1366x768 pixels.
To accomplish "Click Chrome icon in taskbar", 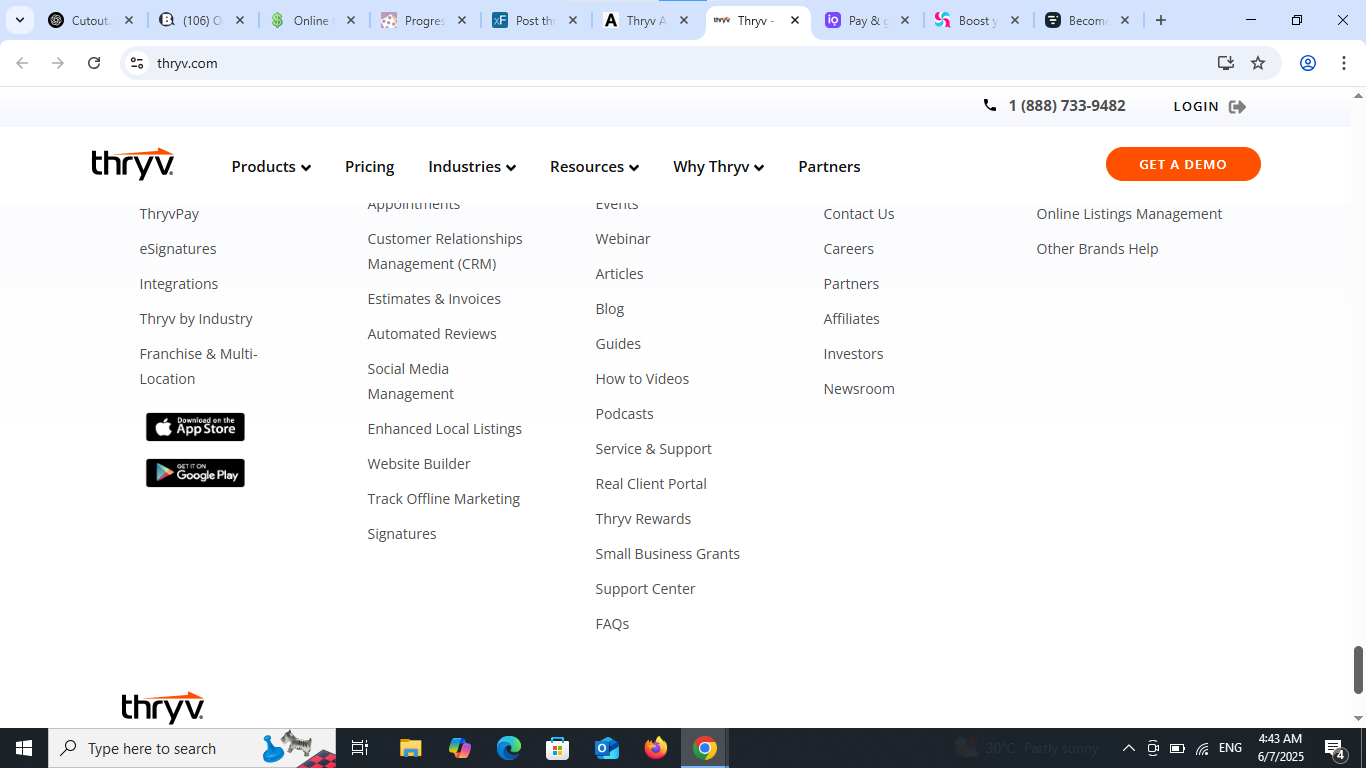I will [x=705, y=748].
